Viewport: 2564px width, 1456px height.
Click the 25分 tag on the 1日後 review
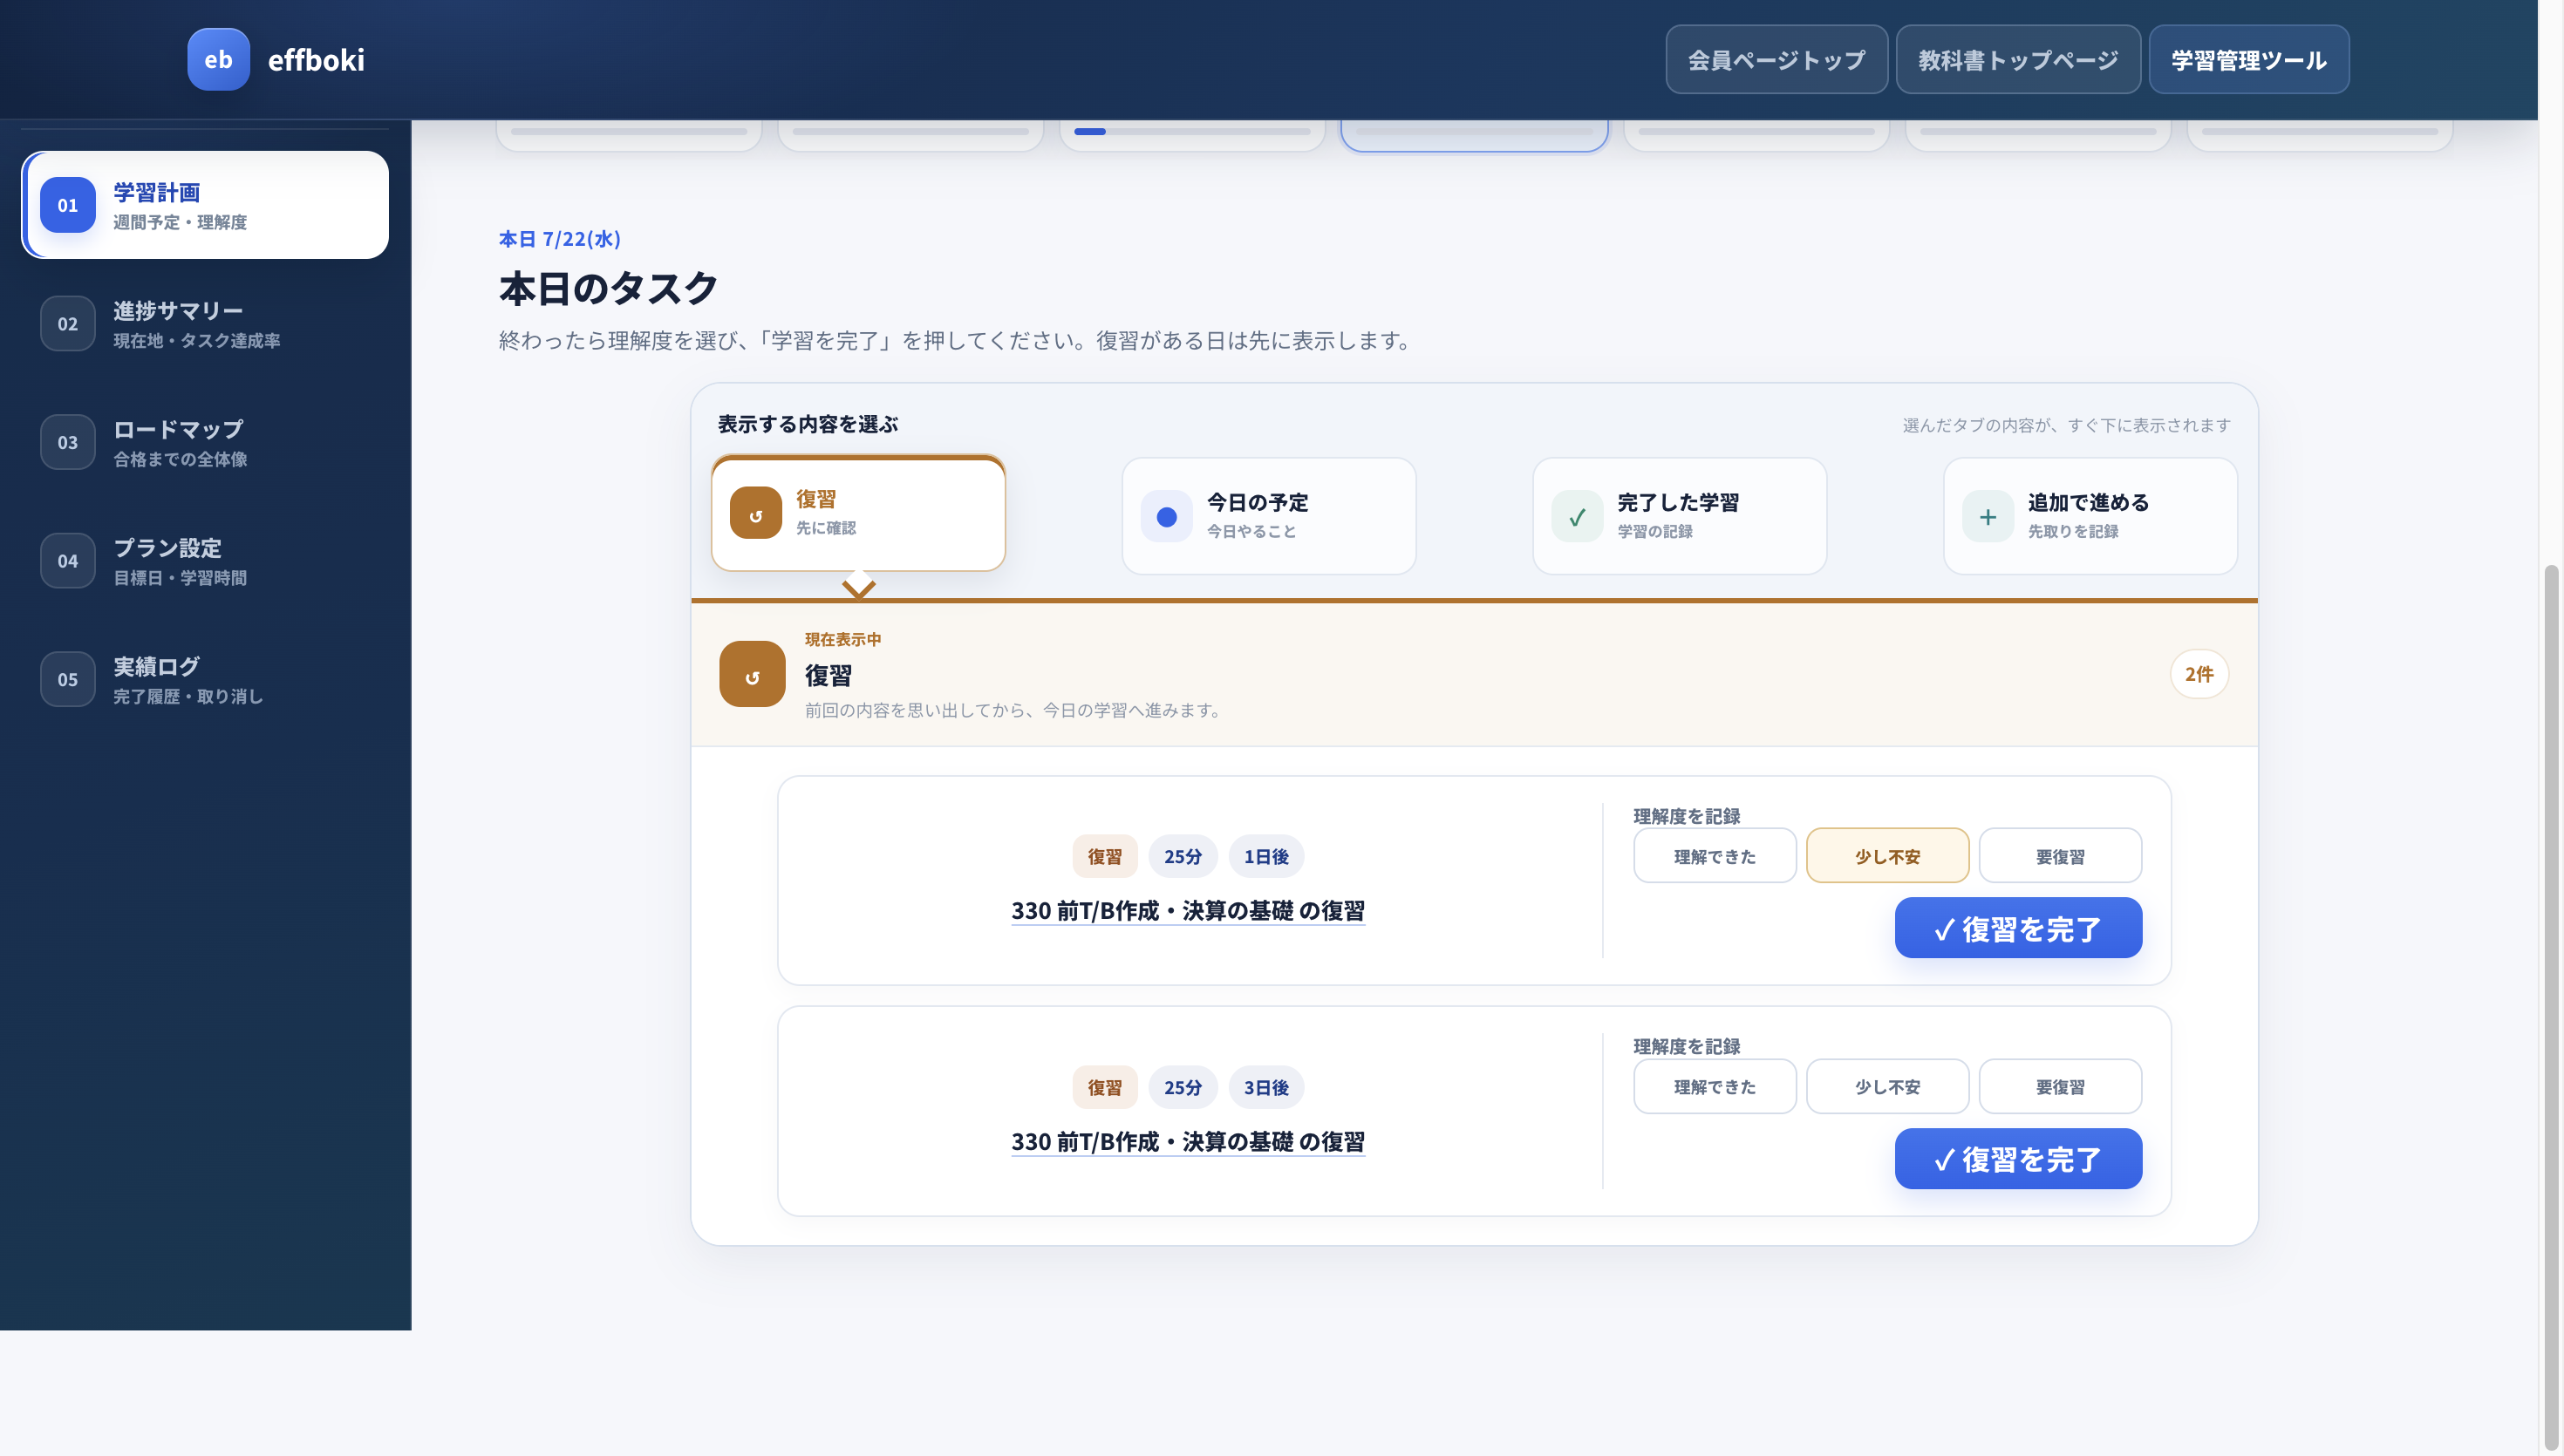(x=1183, y=857)
